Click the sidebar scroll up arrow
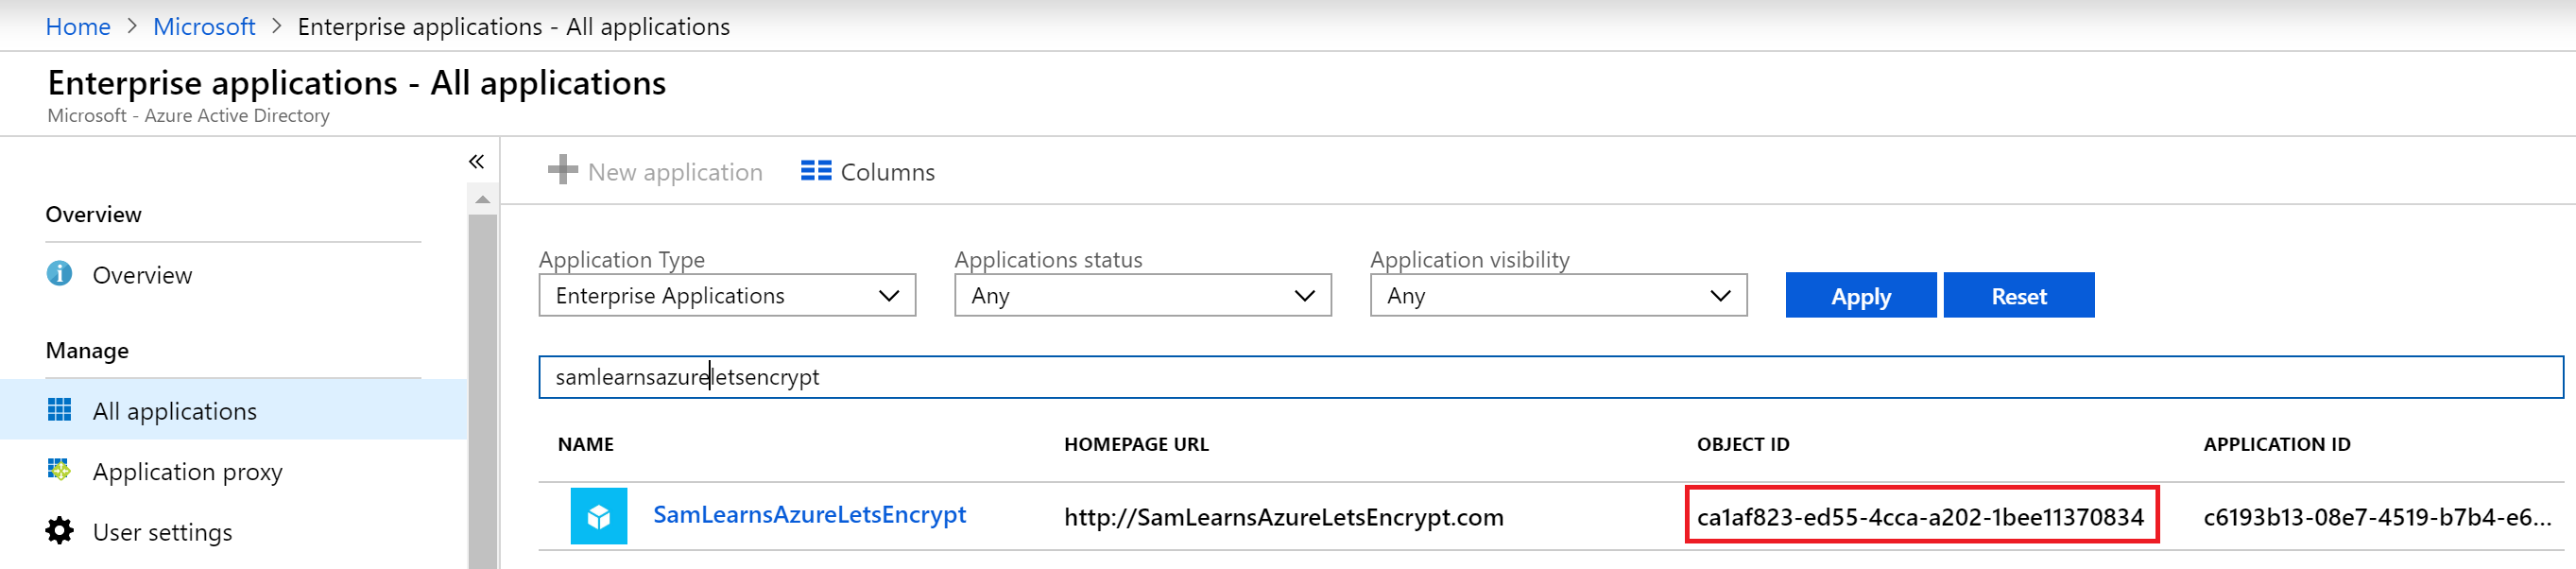The height and width of the screenshot is (569, 2576). point(483,200)
